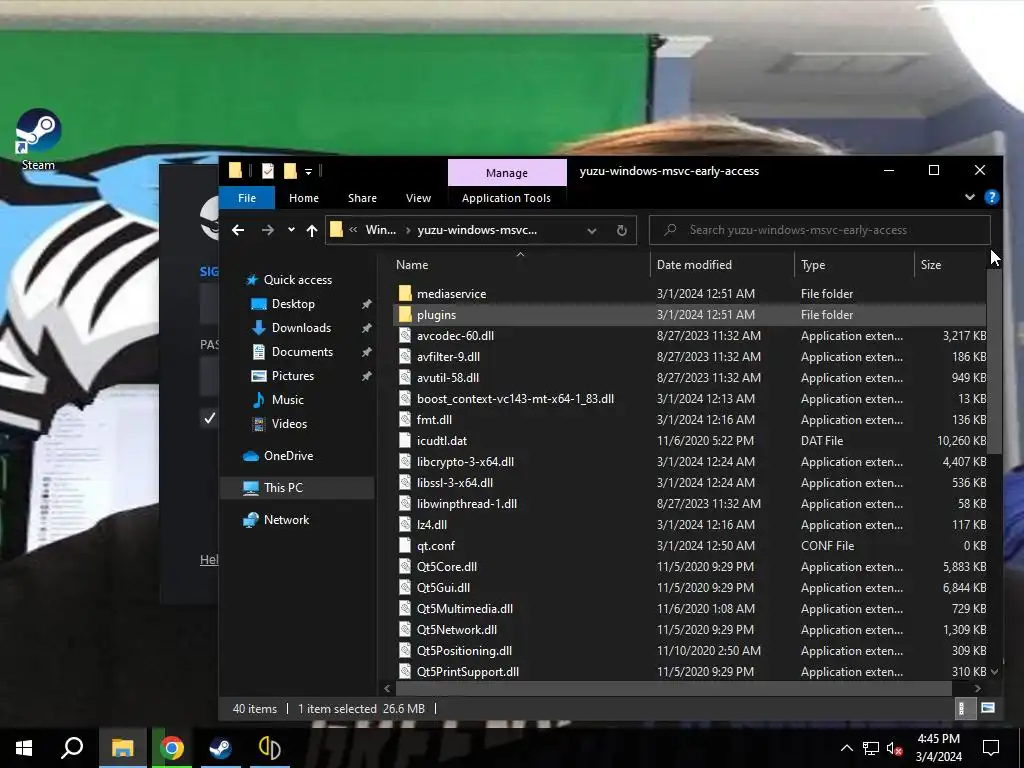The width and height of the screenshot is (1024, 768).
Task: Go up one folder level
Action: coord(312,230)
